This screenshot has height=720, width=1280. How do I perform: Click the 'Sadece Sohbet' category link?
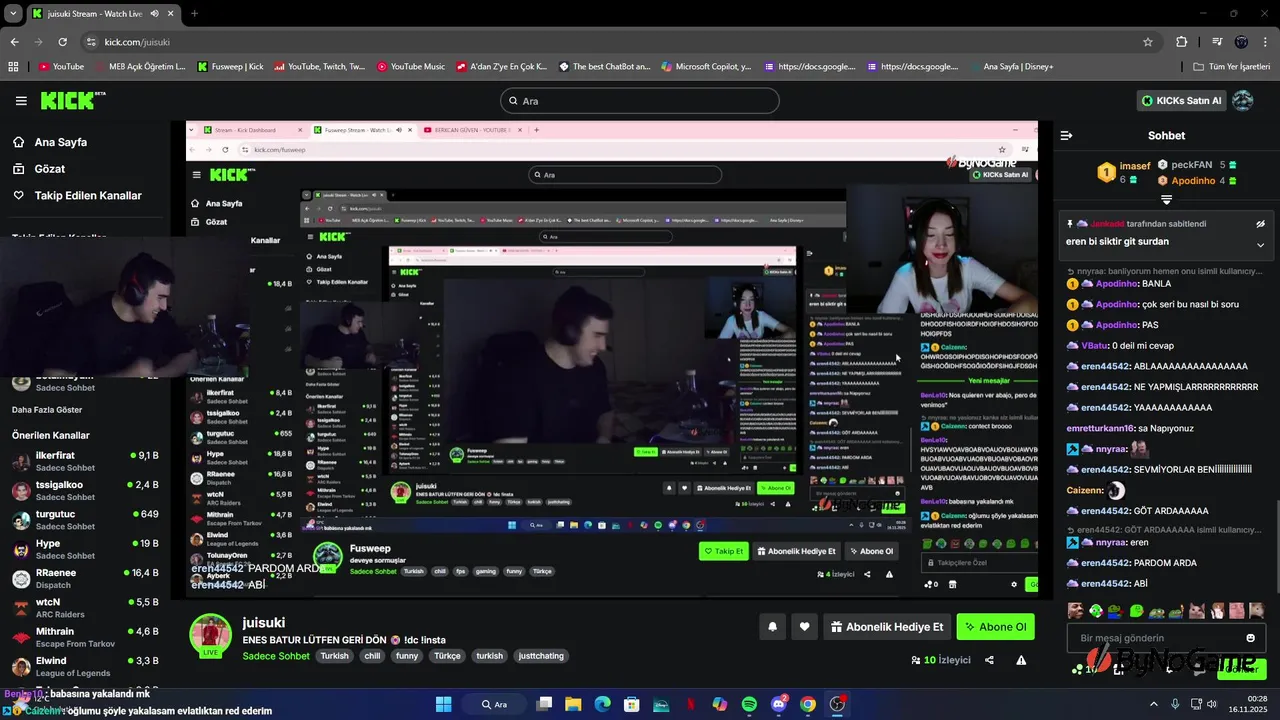276,656
